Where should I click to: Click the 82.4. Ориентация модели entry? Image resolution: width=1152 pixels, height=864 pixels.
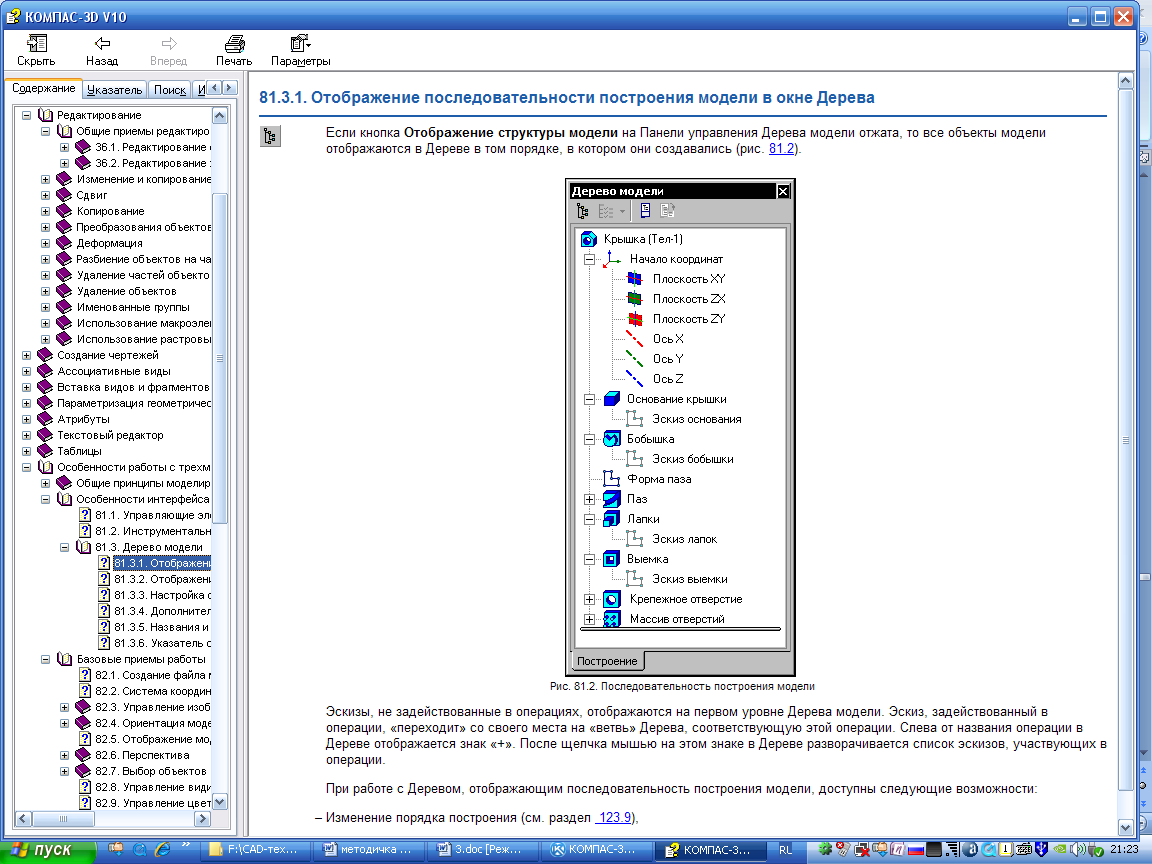(153, 723)
